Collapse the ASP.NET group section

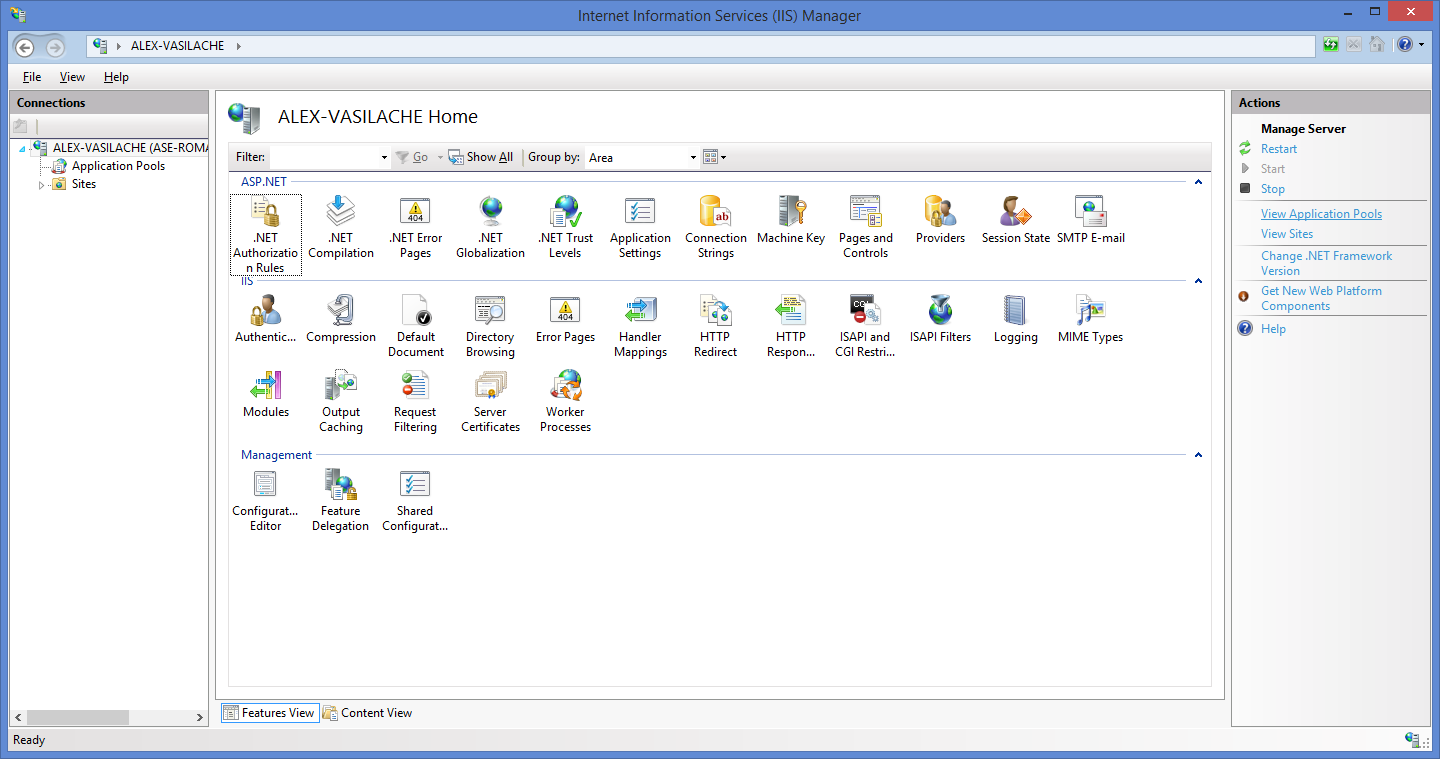coord(1197,182)
